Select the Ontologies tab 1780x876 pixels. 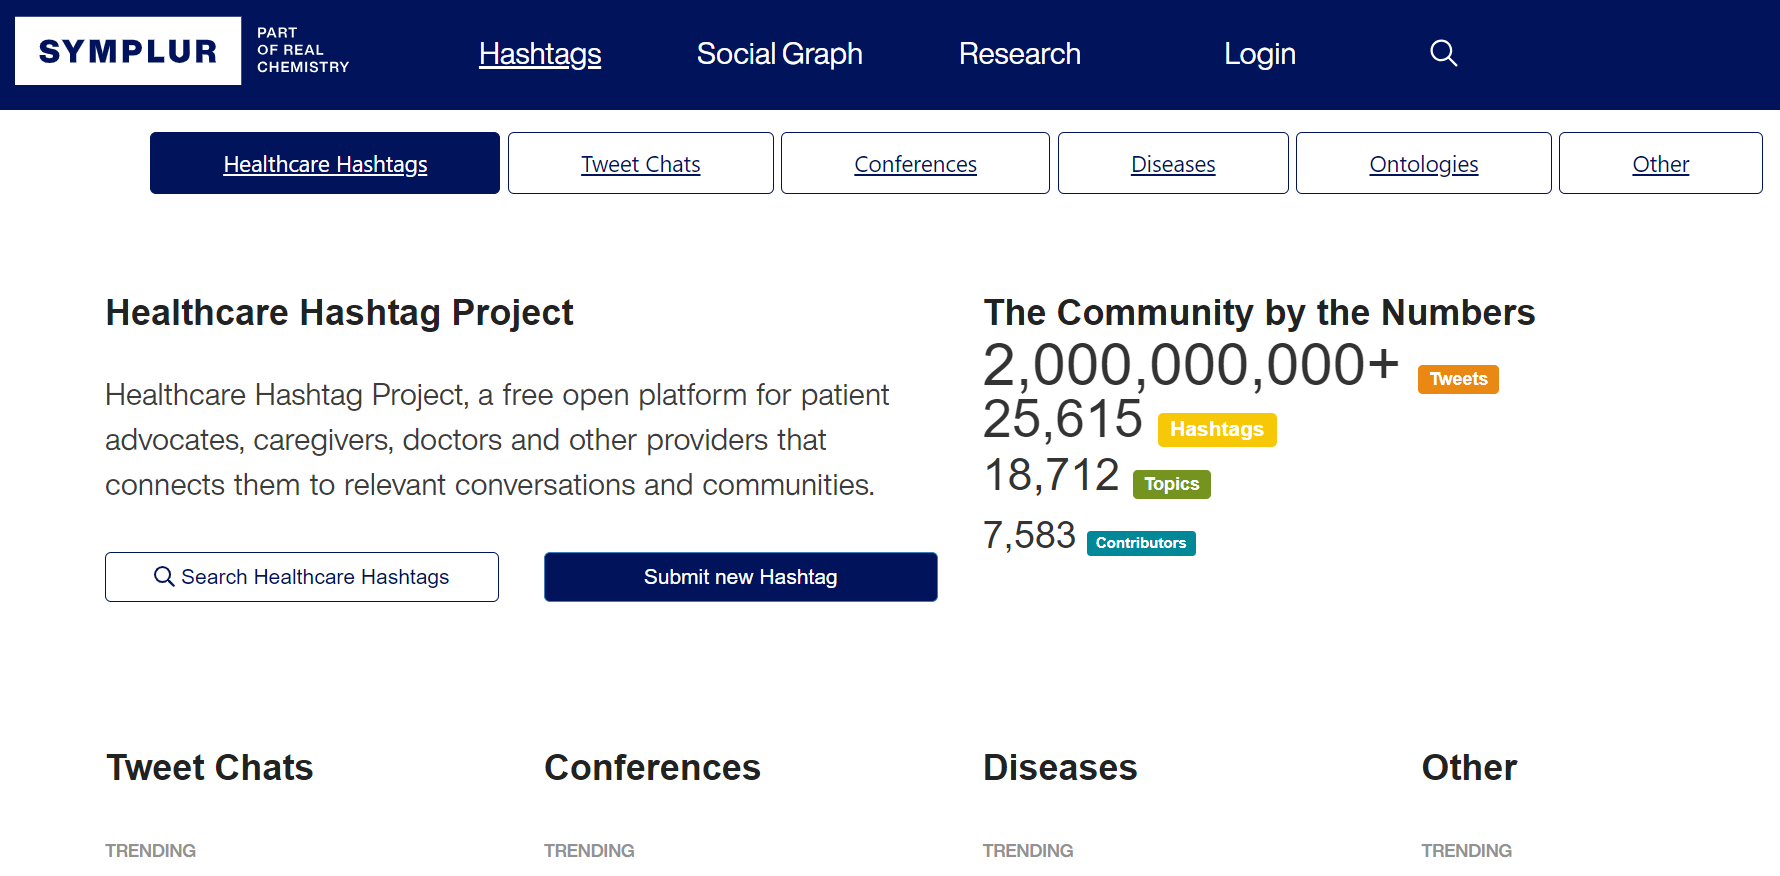1423,164
